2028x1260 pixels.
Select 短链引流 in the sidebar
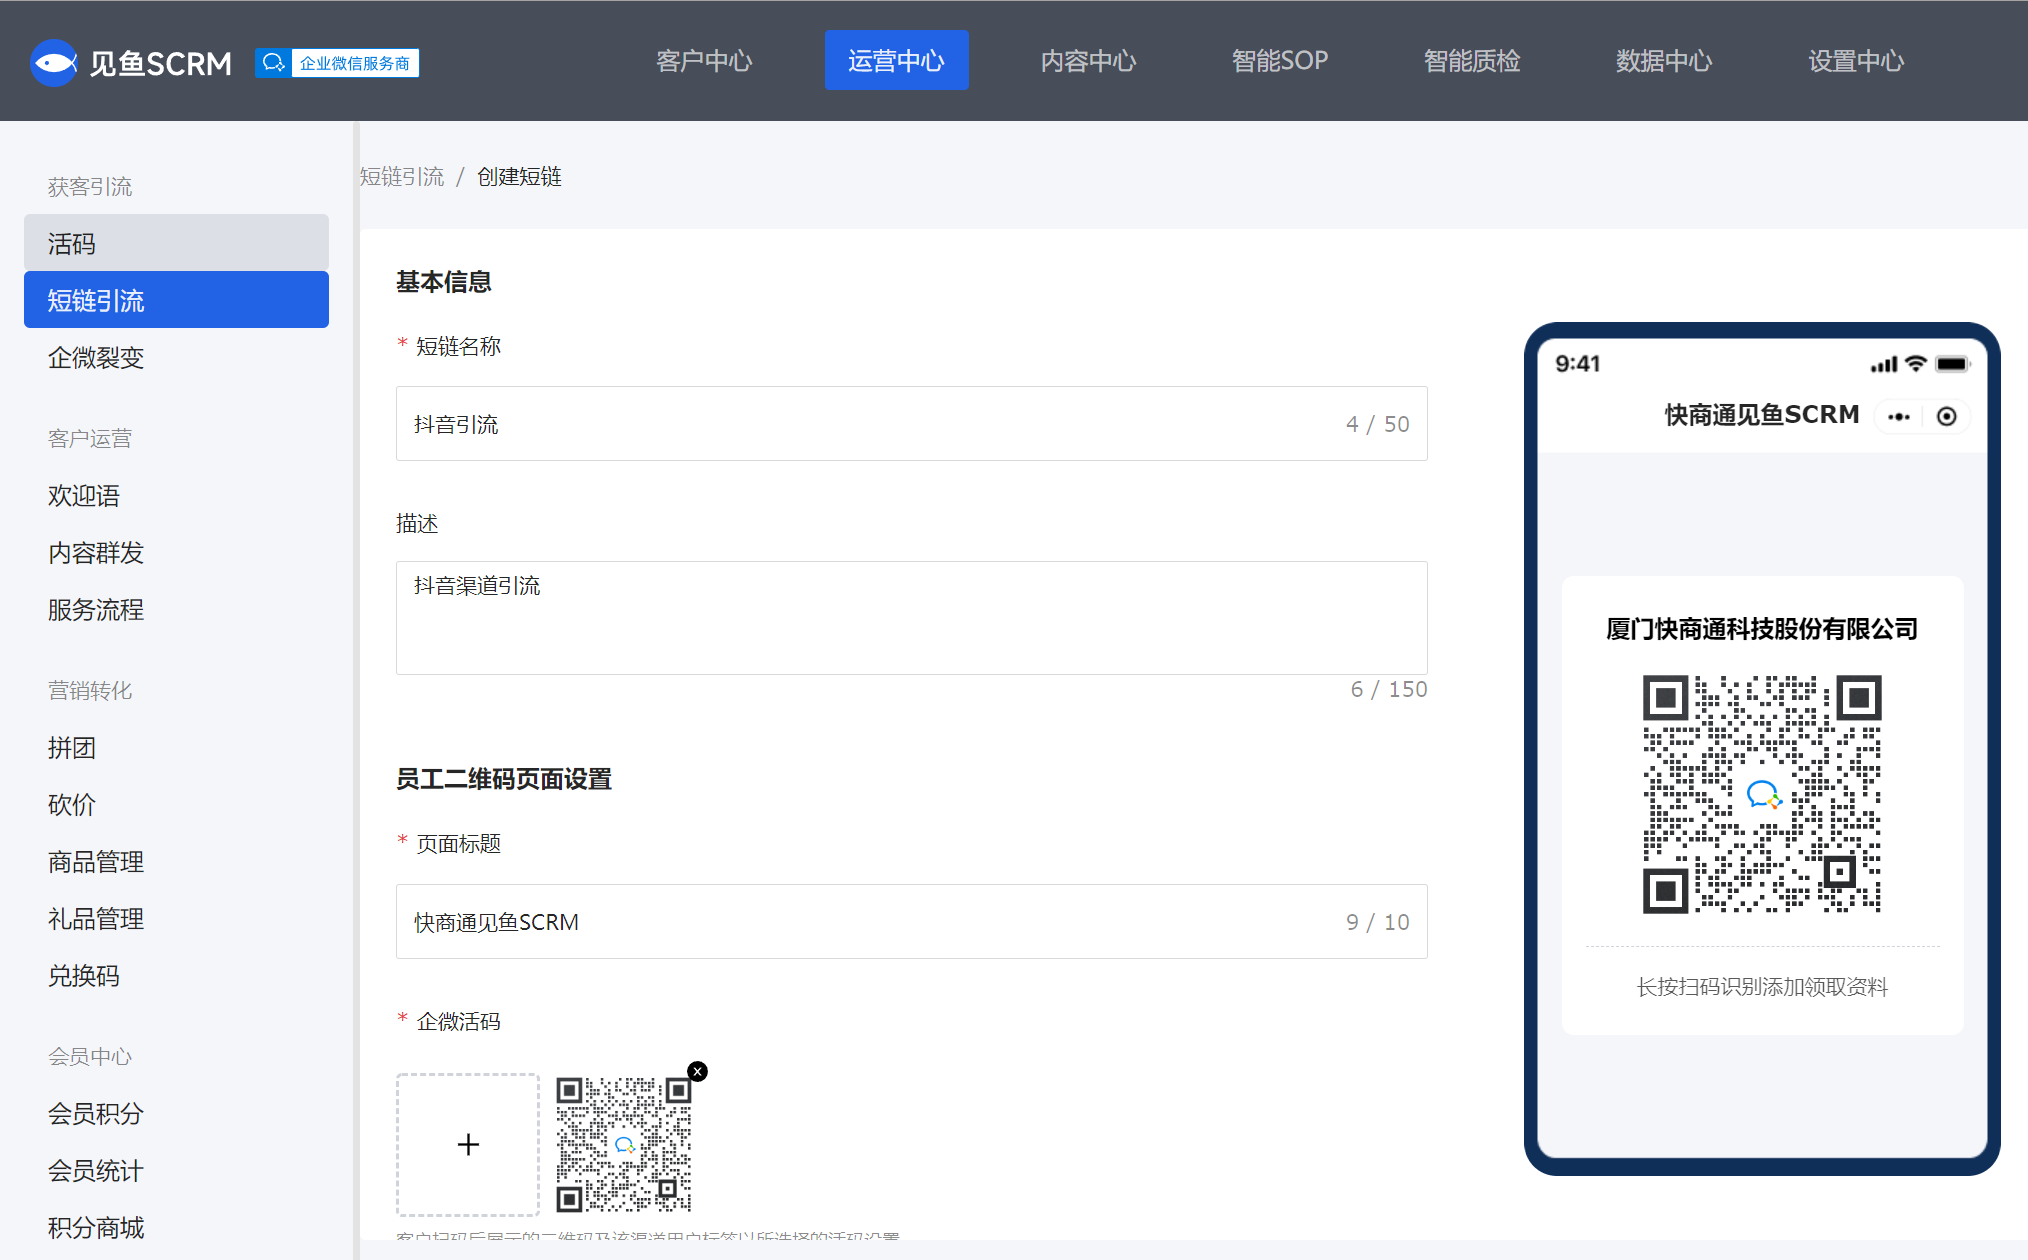pos(176,300)
